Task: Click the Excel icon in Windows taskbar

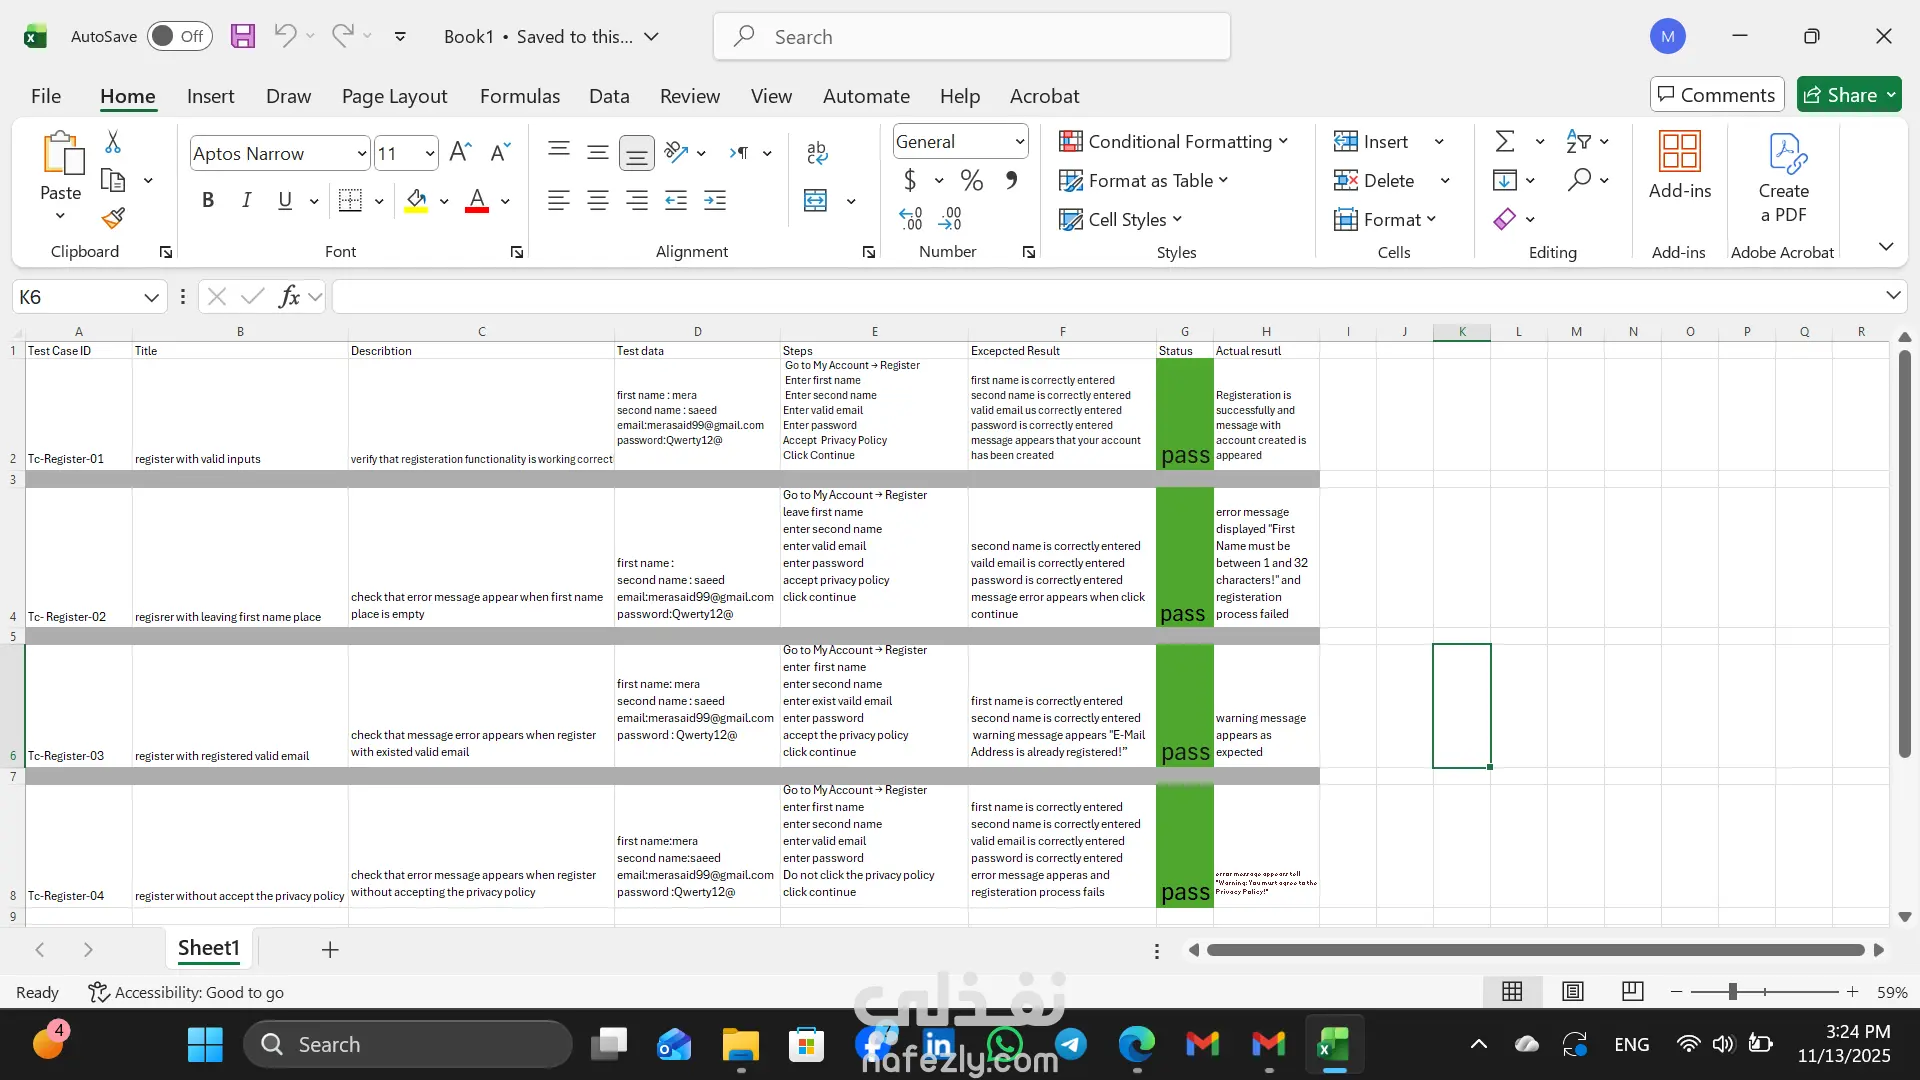Action: click(x=1333, y=1045)
